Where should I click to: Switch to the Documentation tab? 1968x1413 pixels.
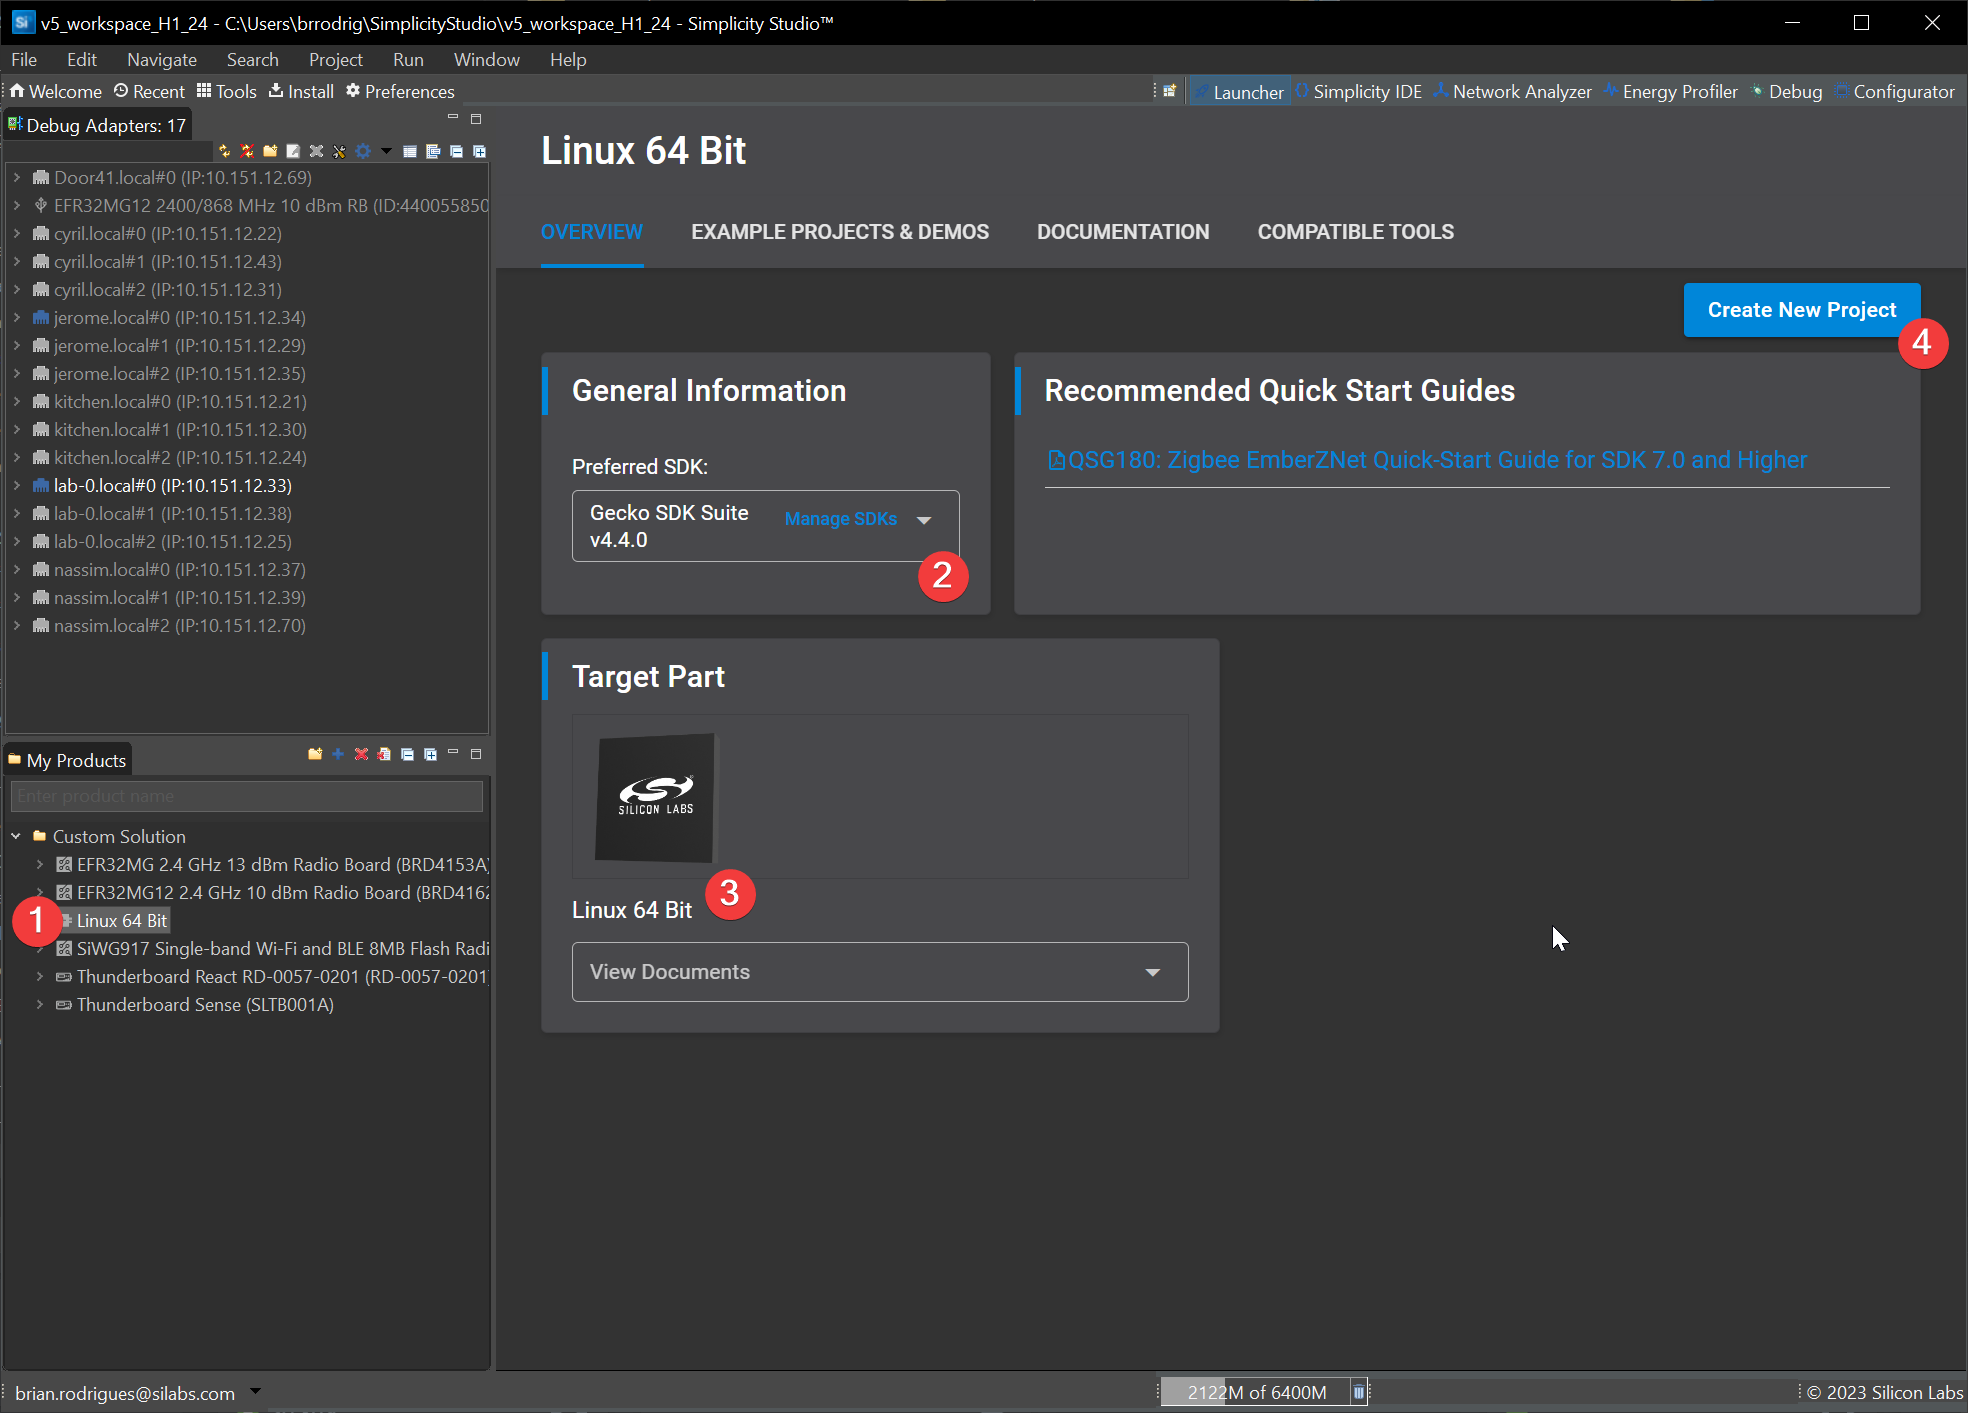click(x=1123, y=232)
